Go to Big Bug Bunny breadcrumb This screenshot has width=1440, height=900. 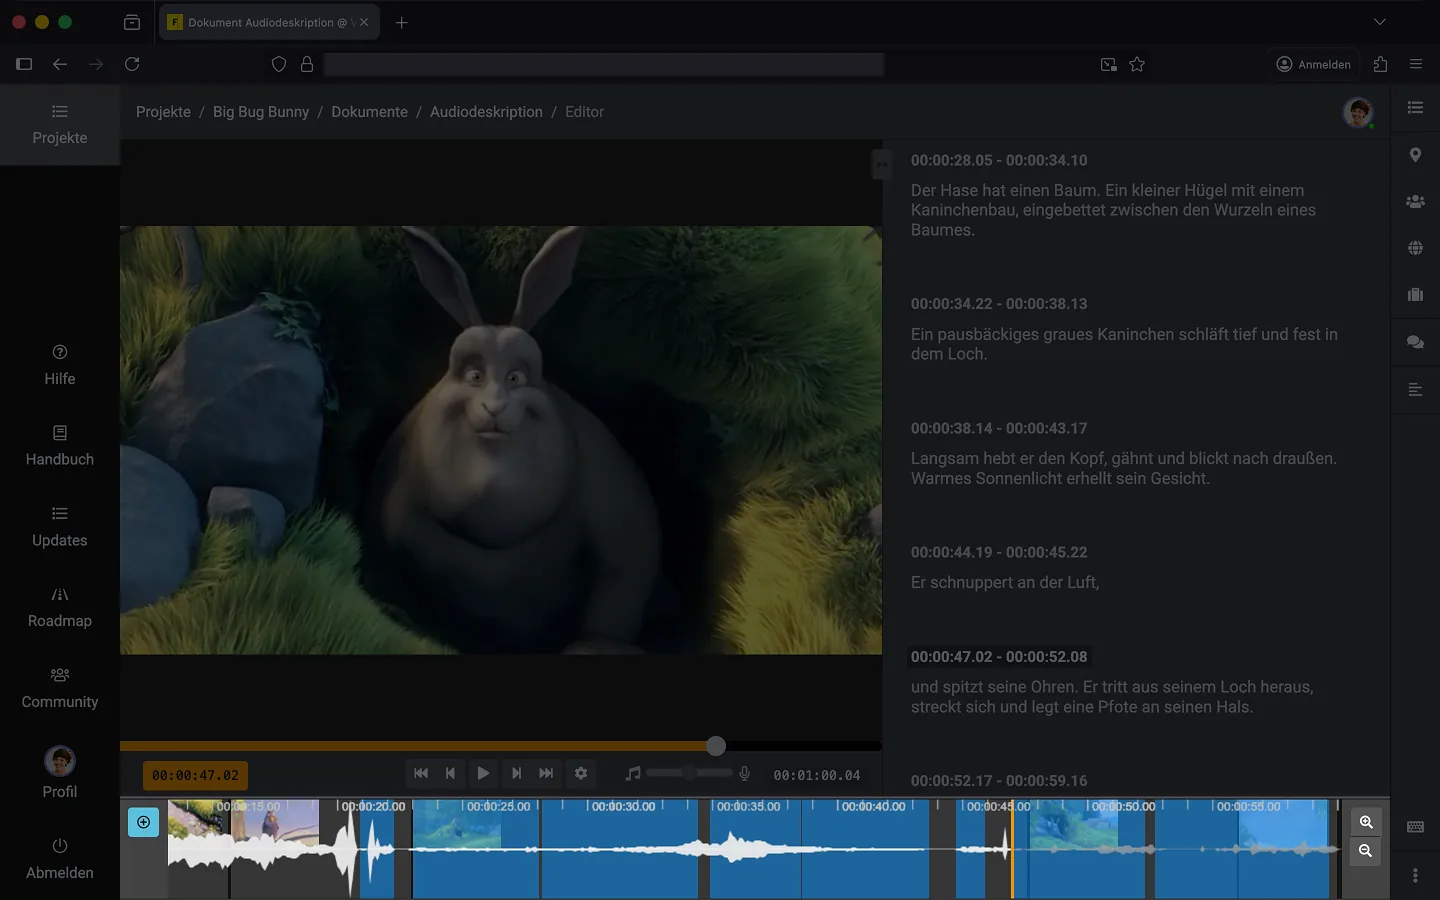point(261,112)
